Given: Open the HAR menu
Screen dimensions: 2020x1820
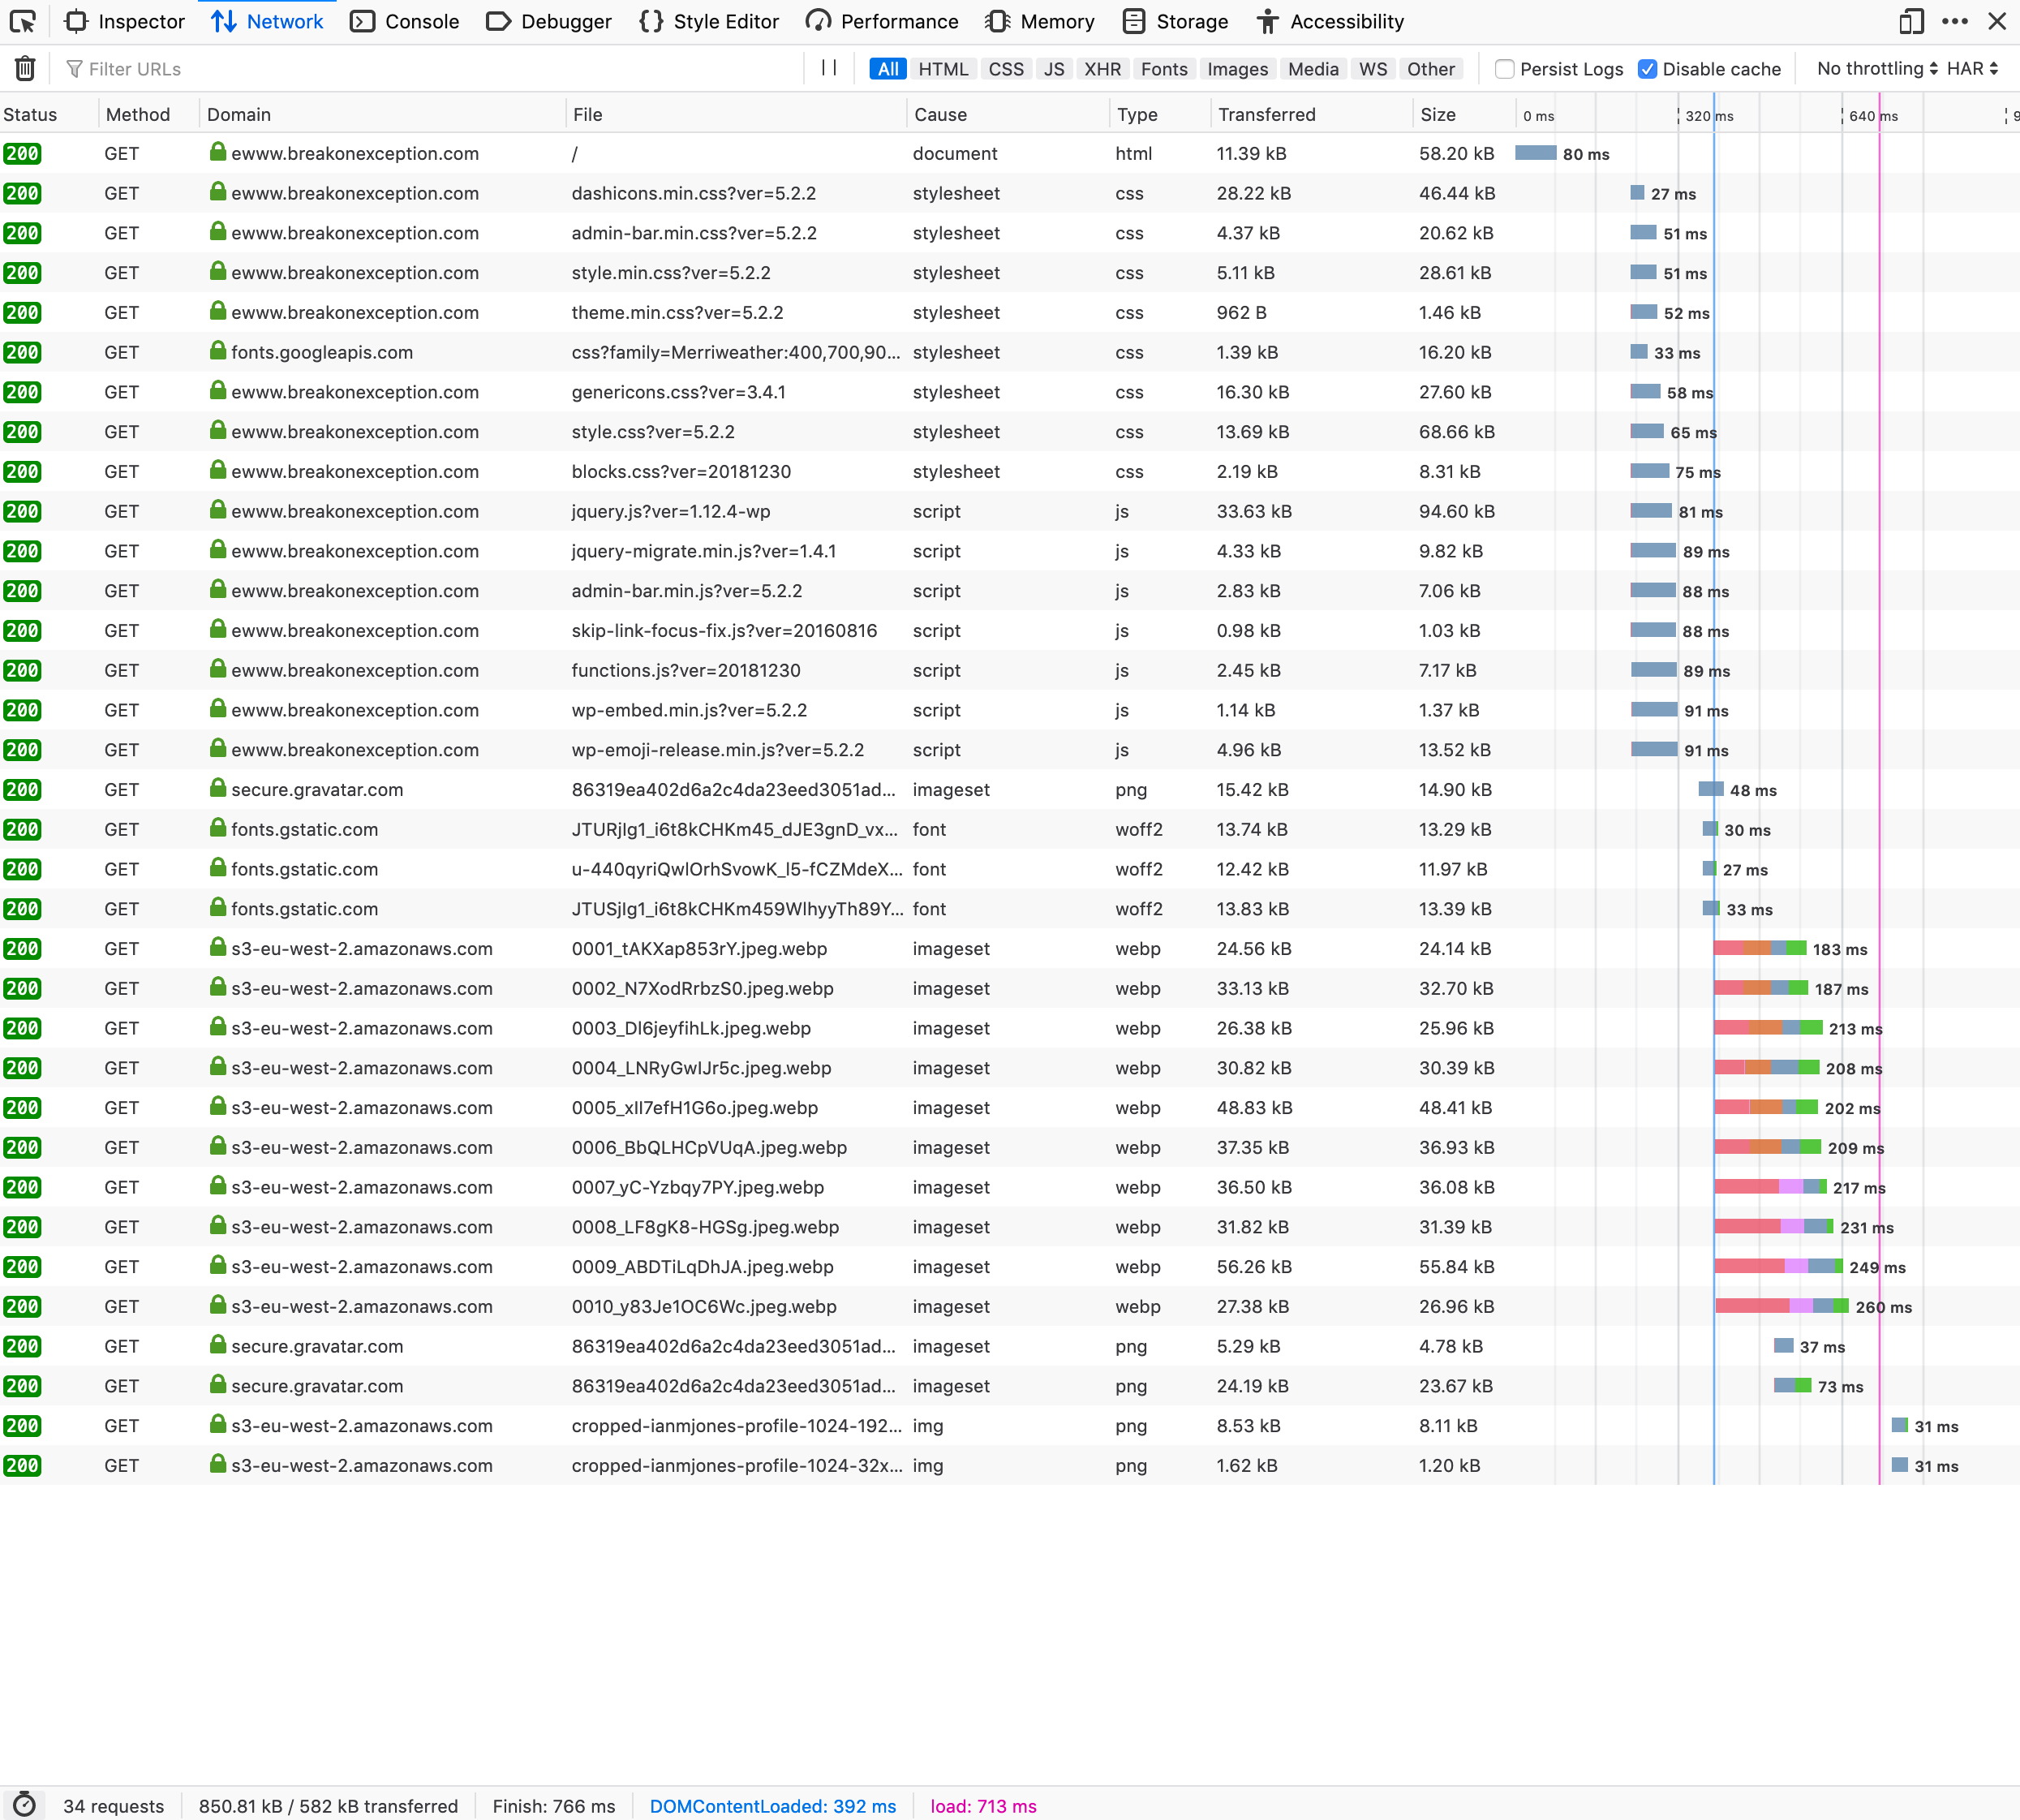Looking at the screenshot, I should pos(1972,68).
